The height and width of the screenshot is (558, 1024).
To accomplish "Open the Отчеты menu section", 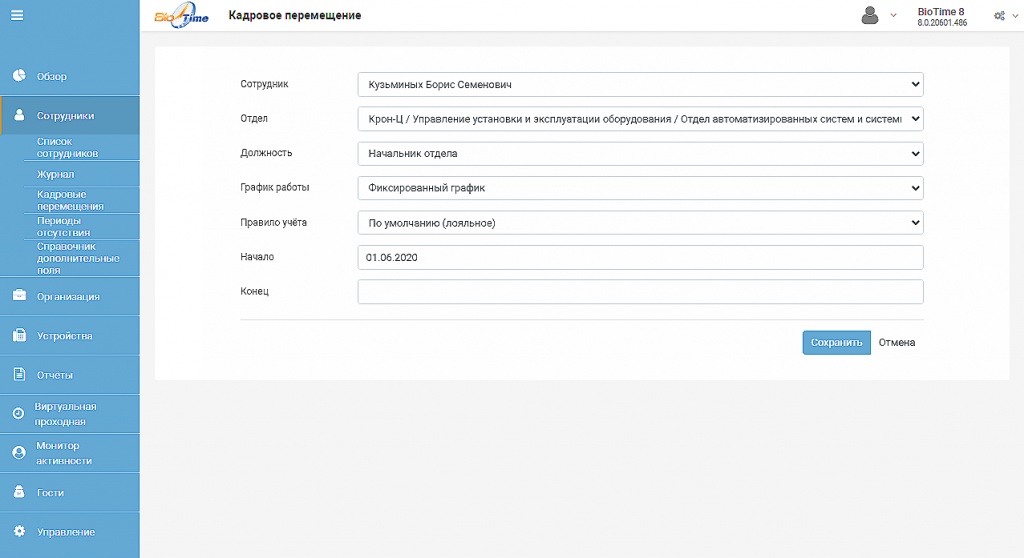I will [x=70, y=375].
